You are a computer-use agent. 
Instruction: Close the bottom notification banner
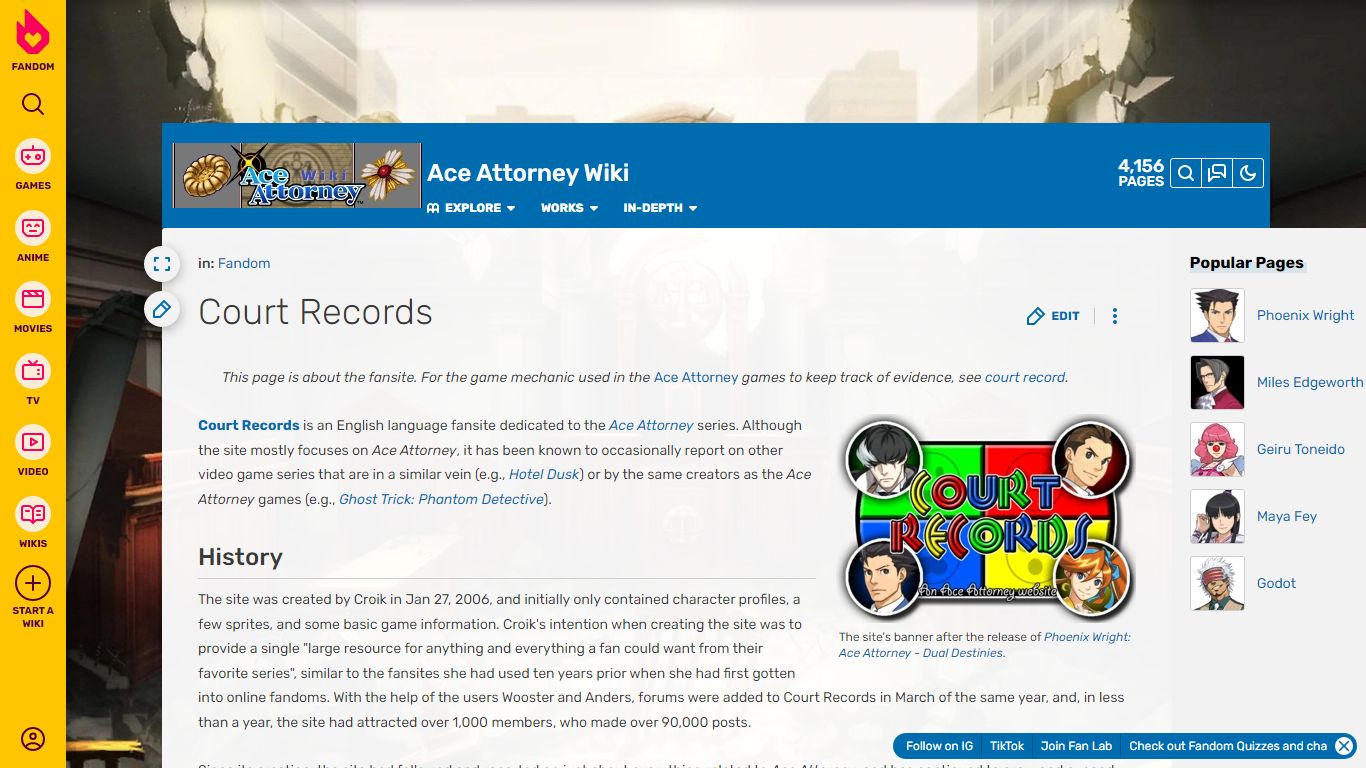click(x=1344, y=746)
